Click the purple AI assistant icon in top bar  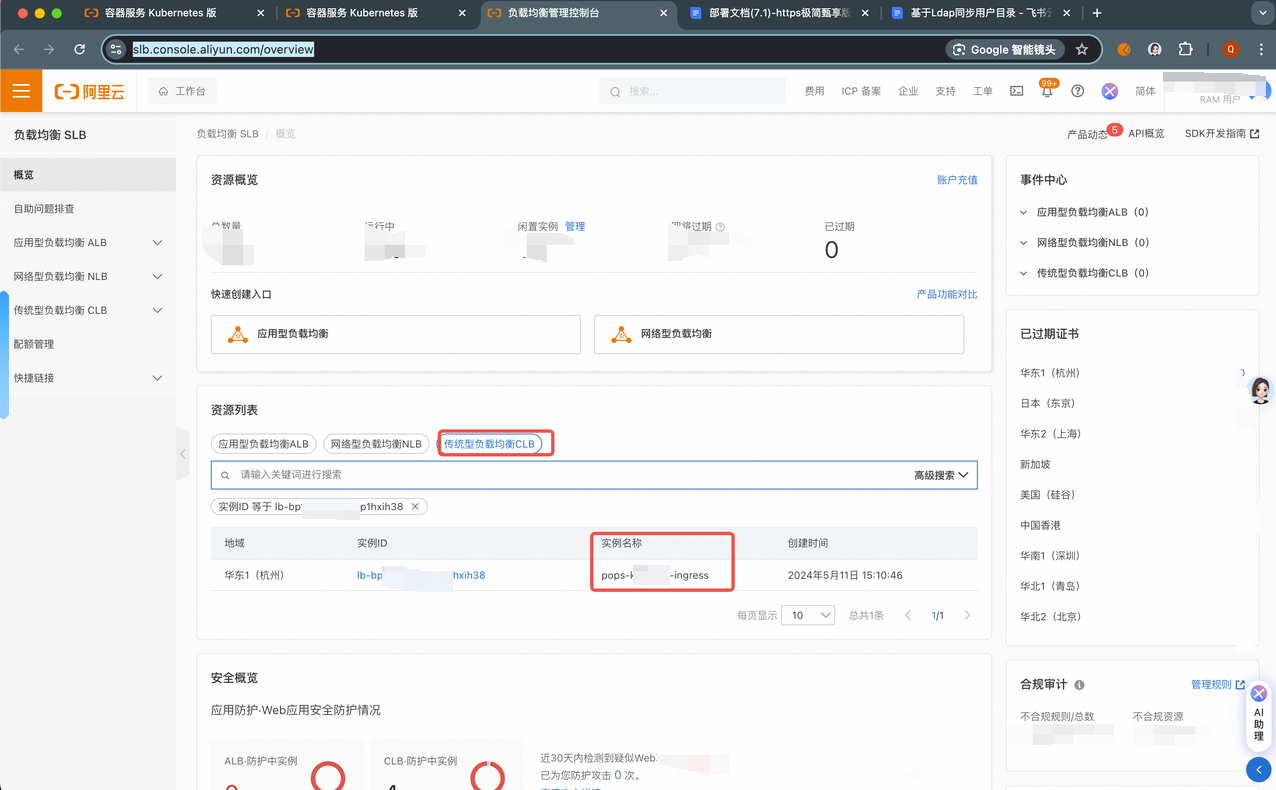click(1109, 91)
